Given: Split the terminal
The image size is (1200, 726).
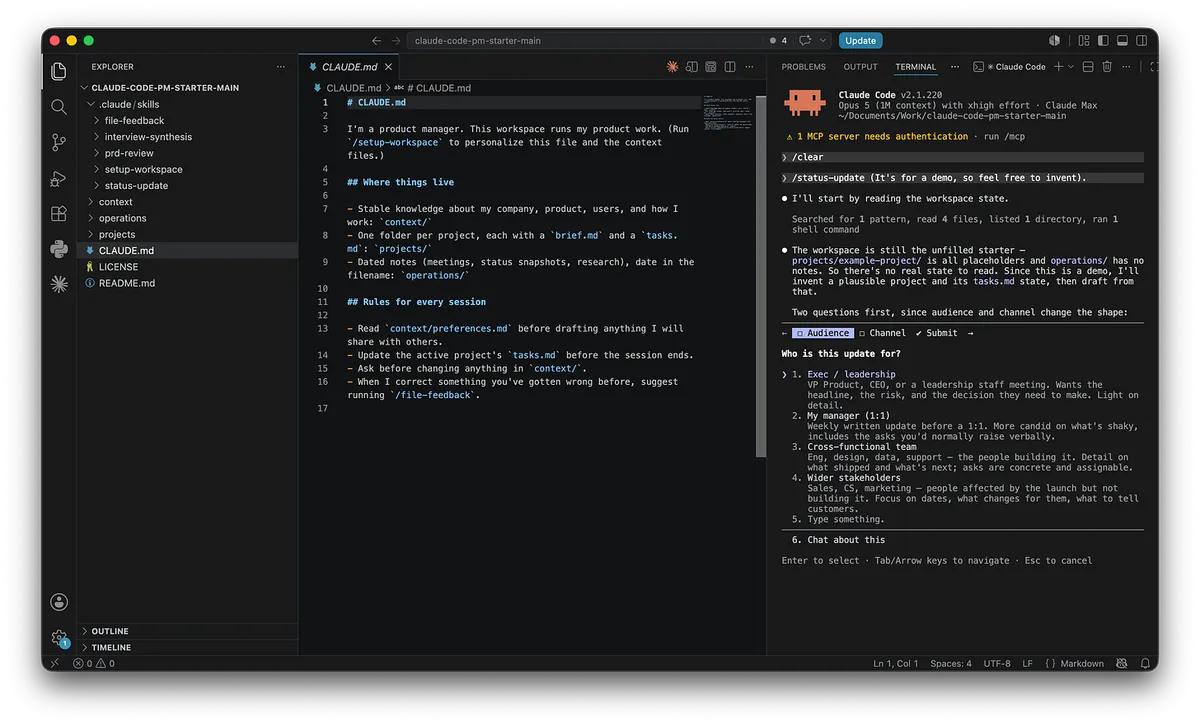Looking at the screenshot, I should 1088,67.
